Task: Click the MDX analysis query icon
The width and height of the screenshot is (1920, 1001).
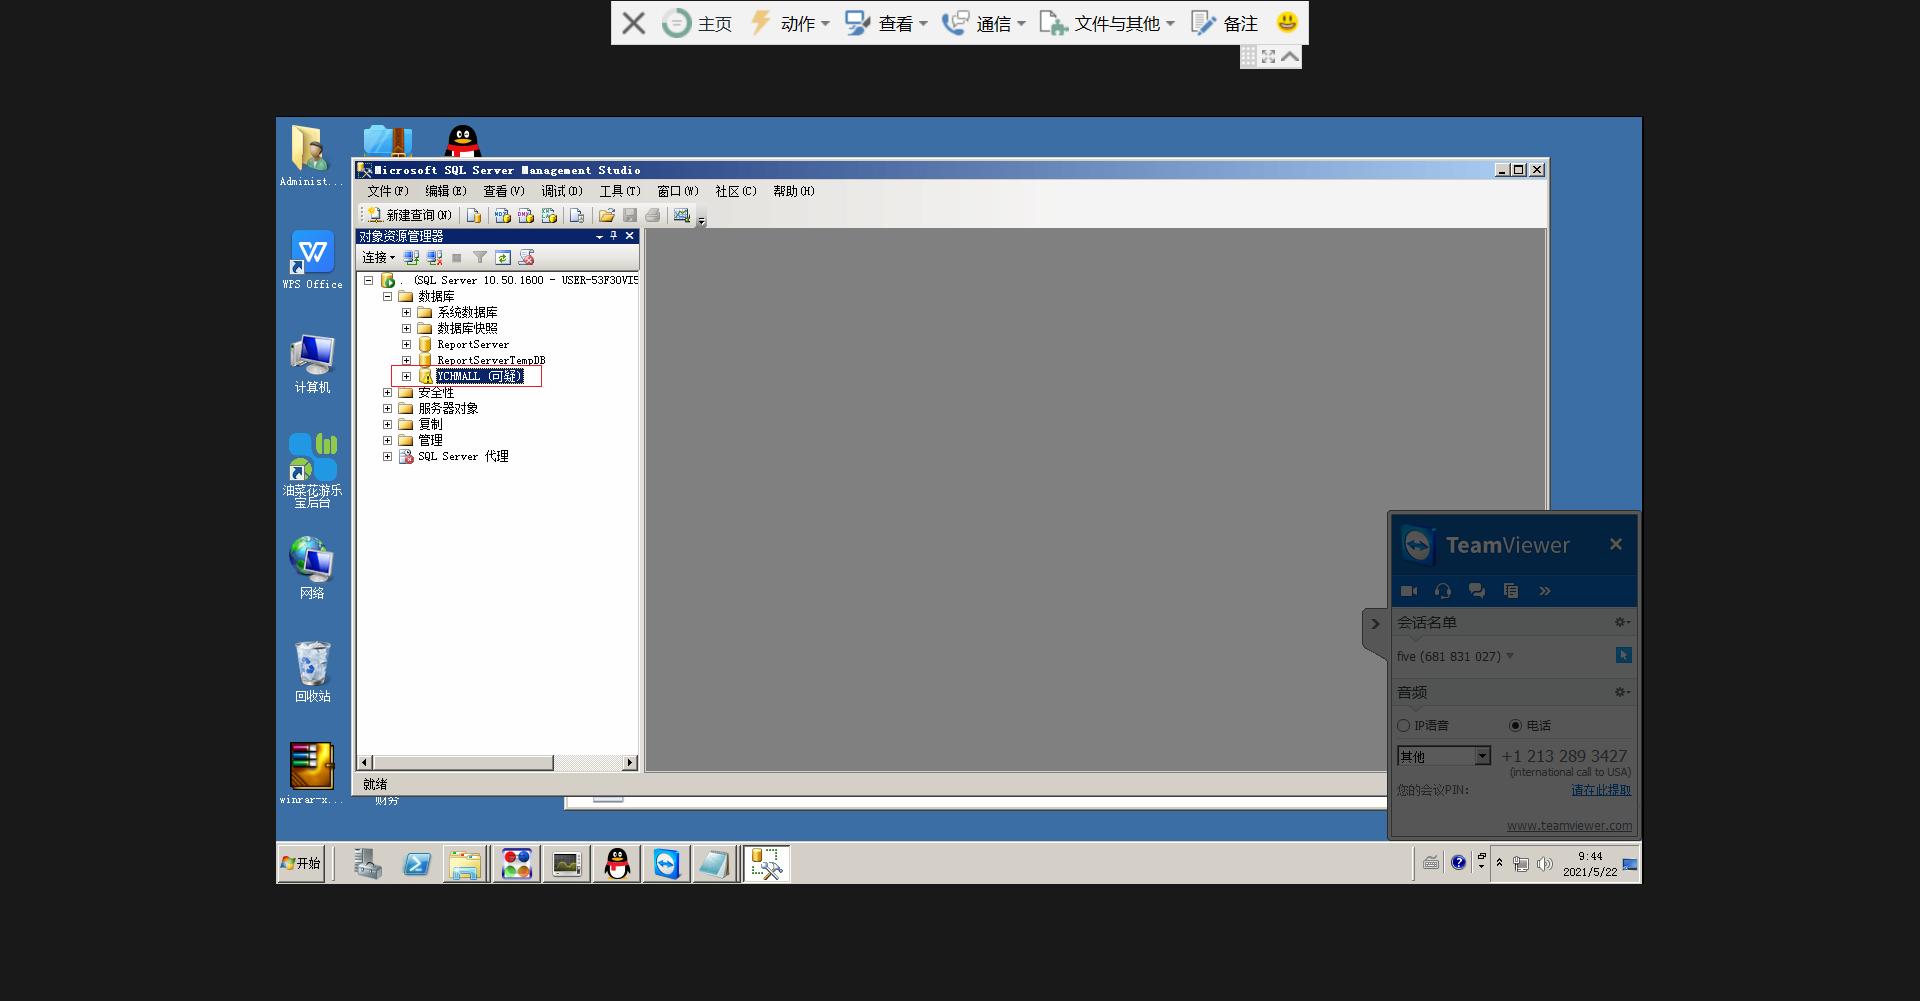Action: (502, 215)
